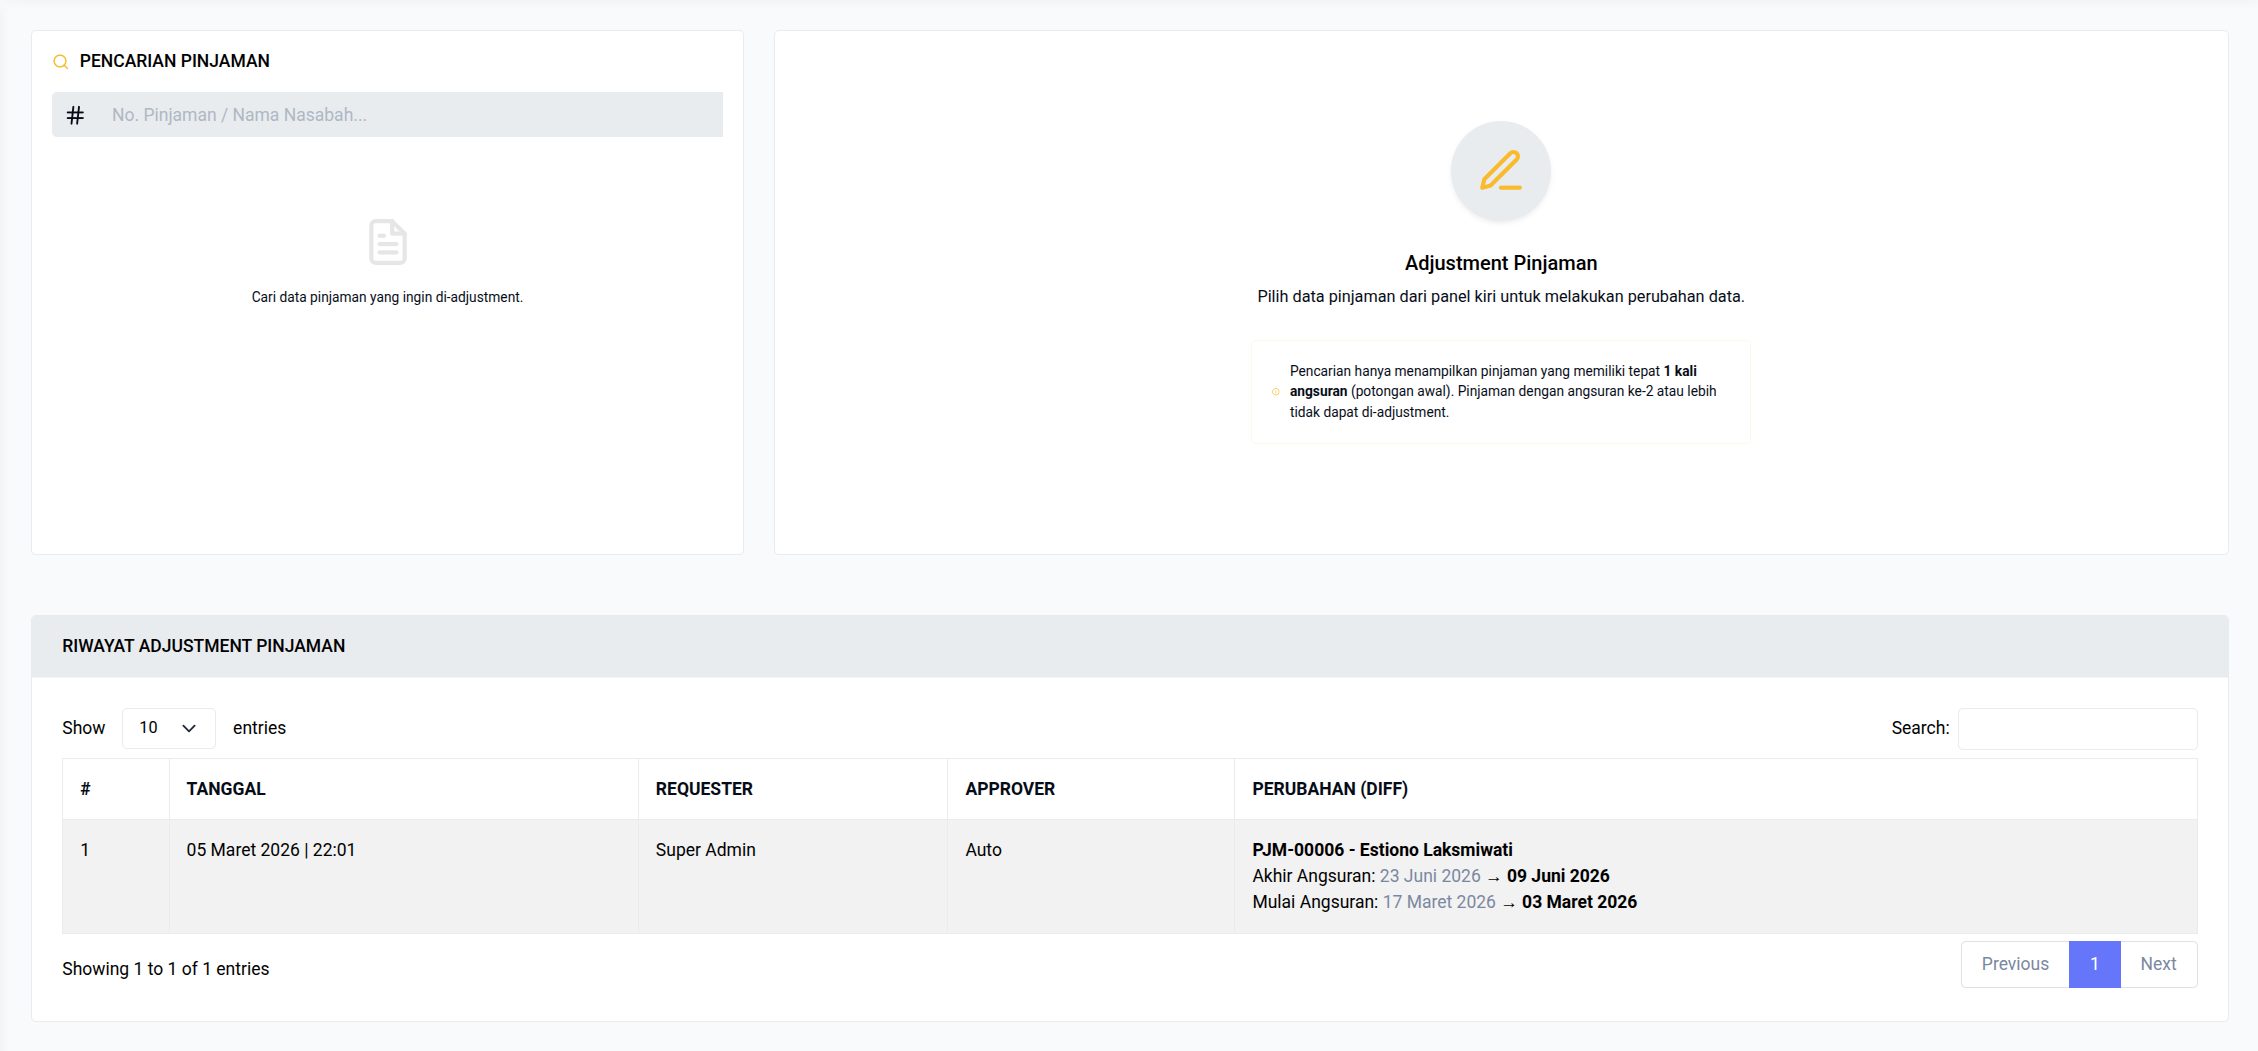Select page 1 in pagination
Screen dimensions: 2258x1051
(2095, 964)
